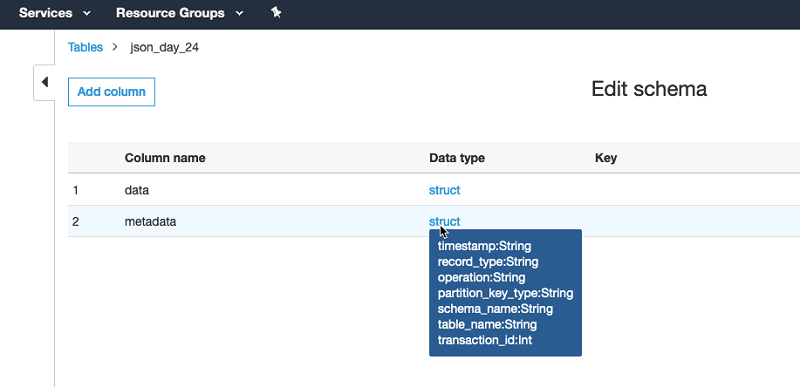
Task: Open the struct data type for metadata column
Action: coord(444,221)
